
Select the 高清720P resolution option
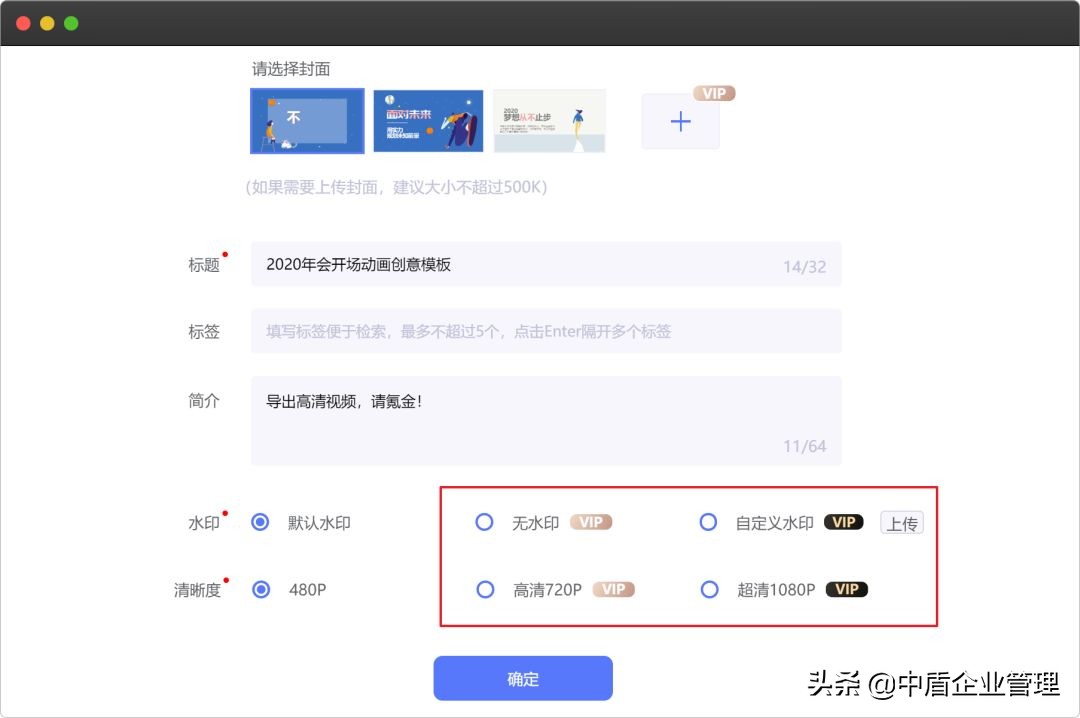(x=484, y=589)
